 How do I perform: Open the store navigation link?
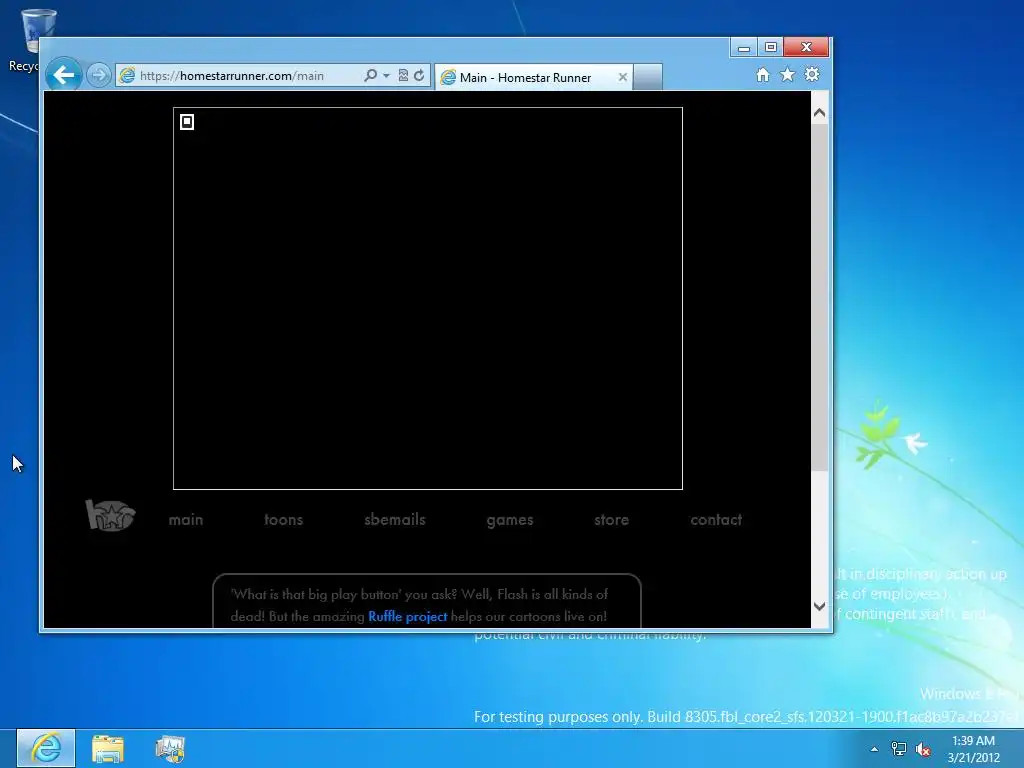(611, 520)
